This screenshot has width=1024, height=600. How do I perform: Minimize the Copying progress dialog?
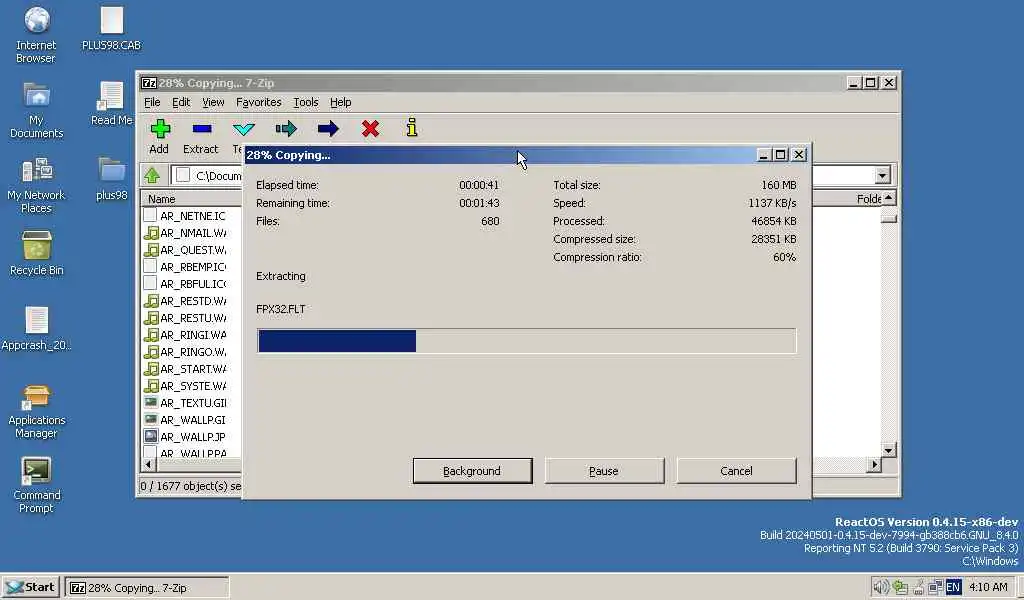[x=763, y=155]
